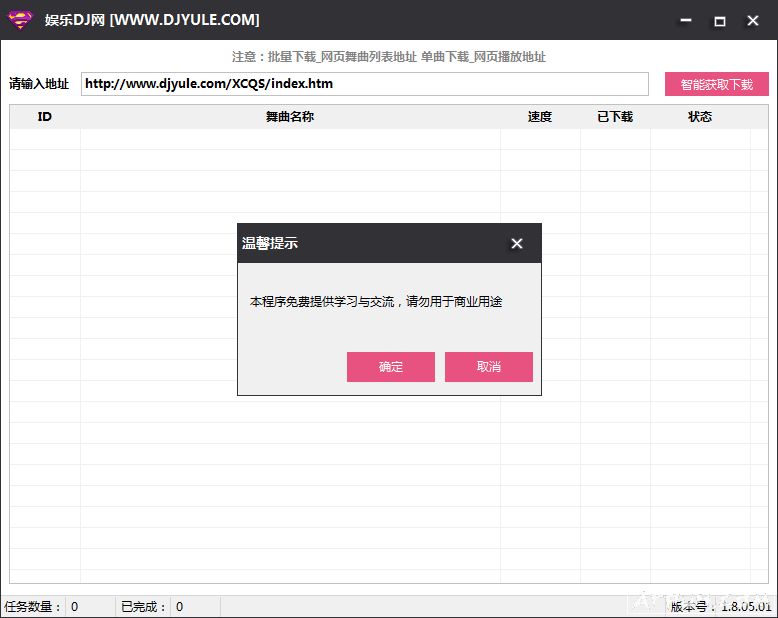Click the 状态 column header
The image size is (778, 618).
(x=700, y=117)
